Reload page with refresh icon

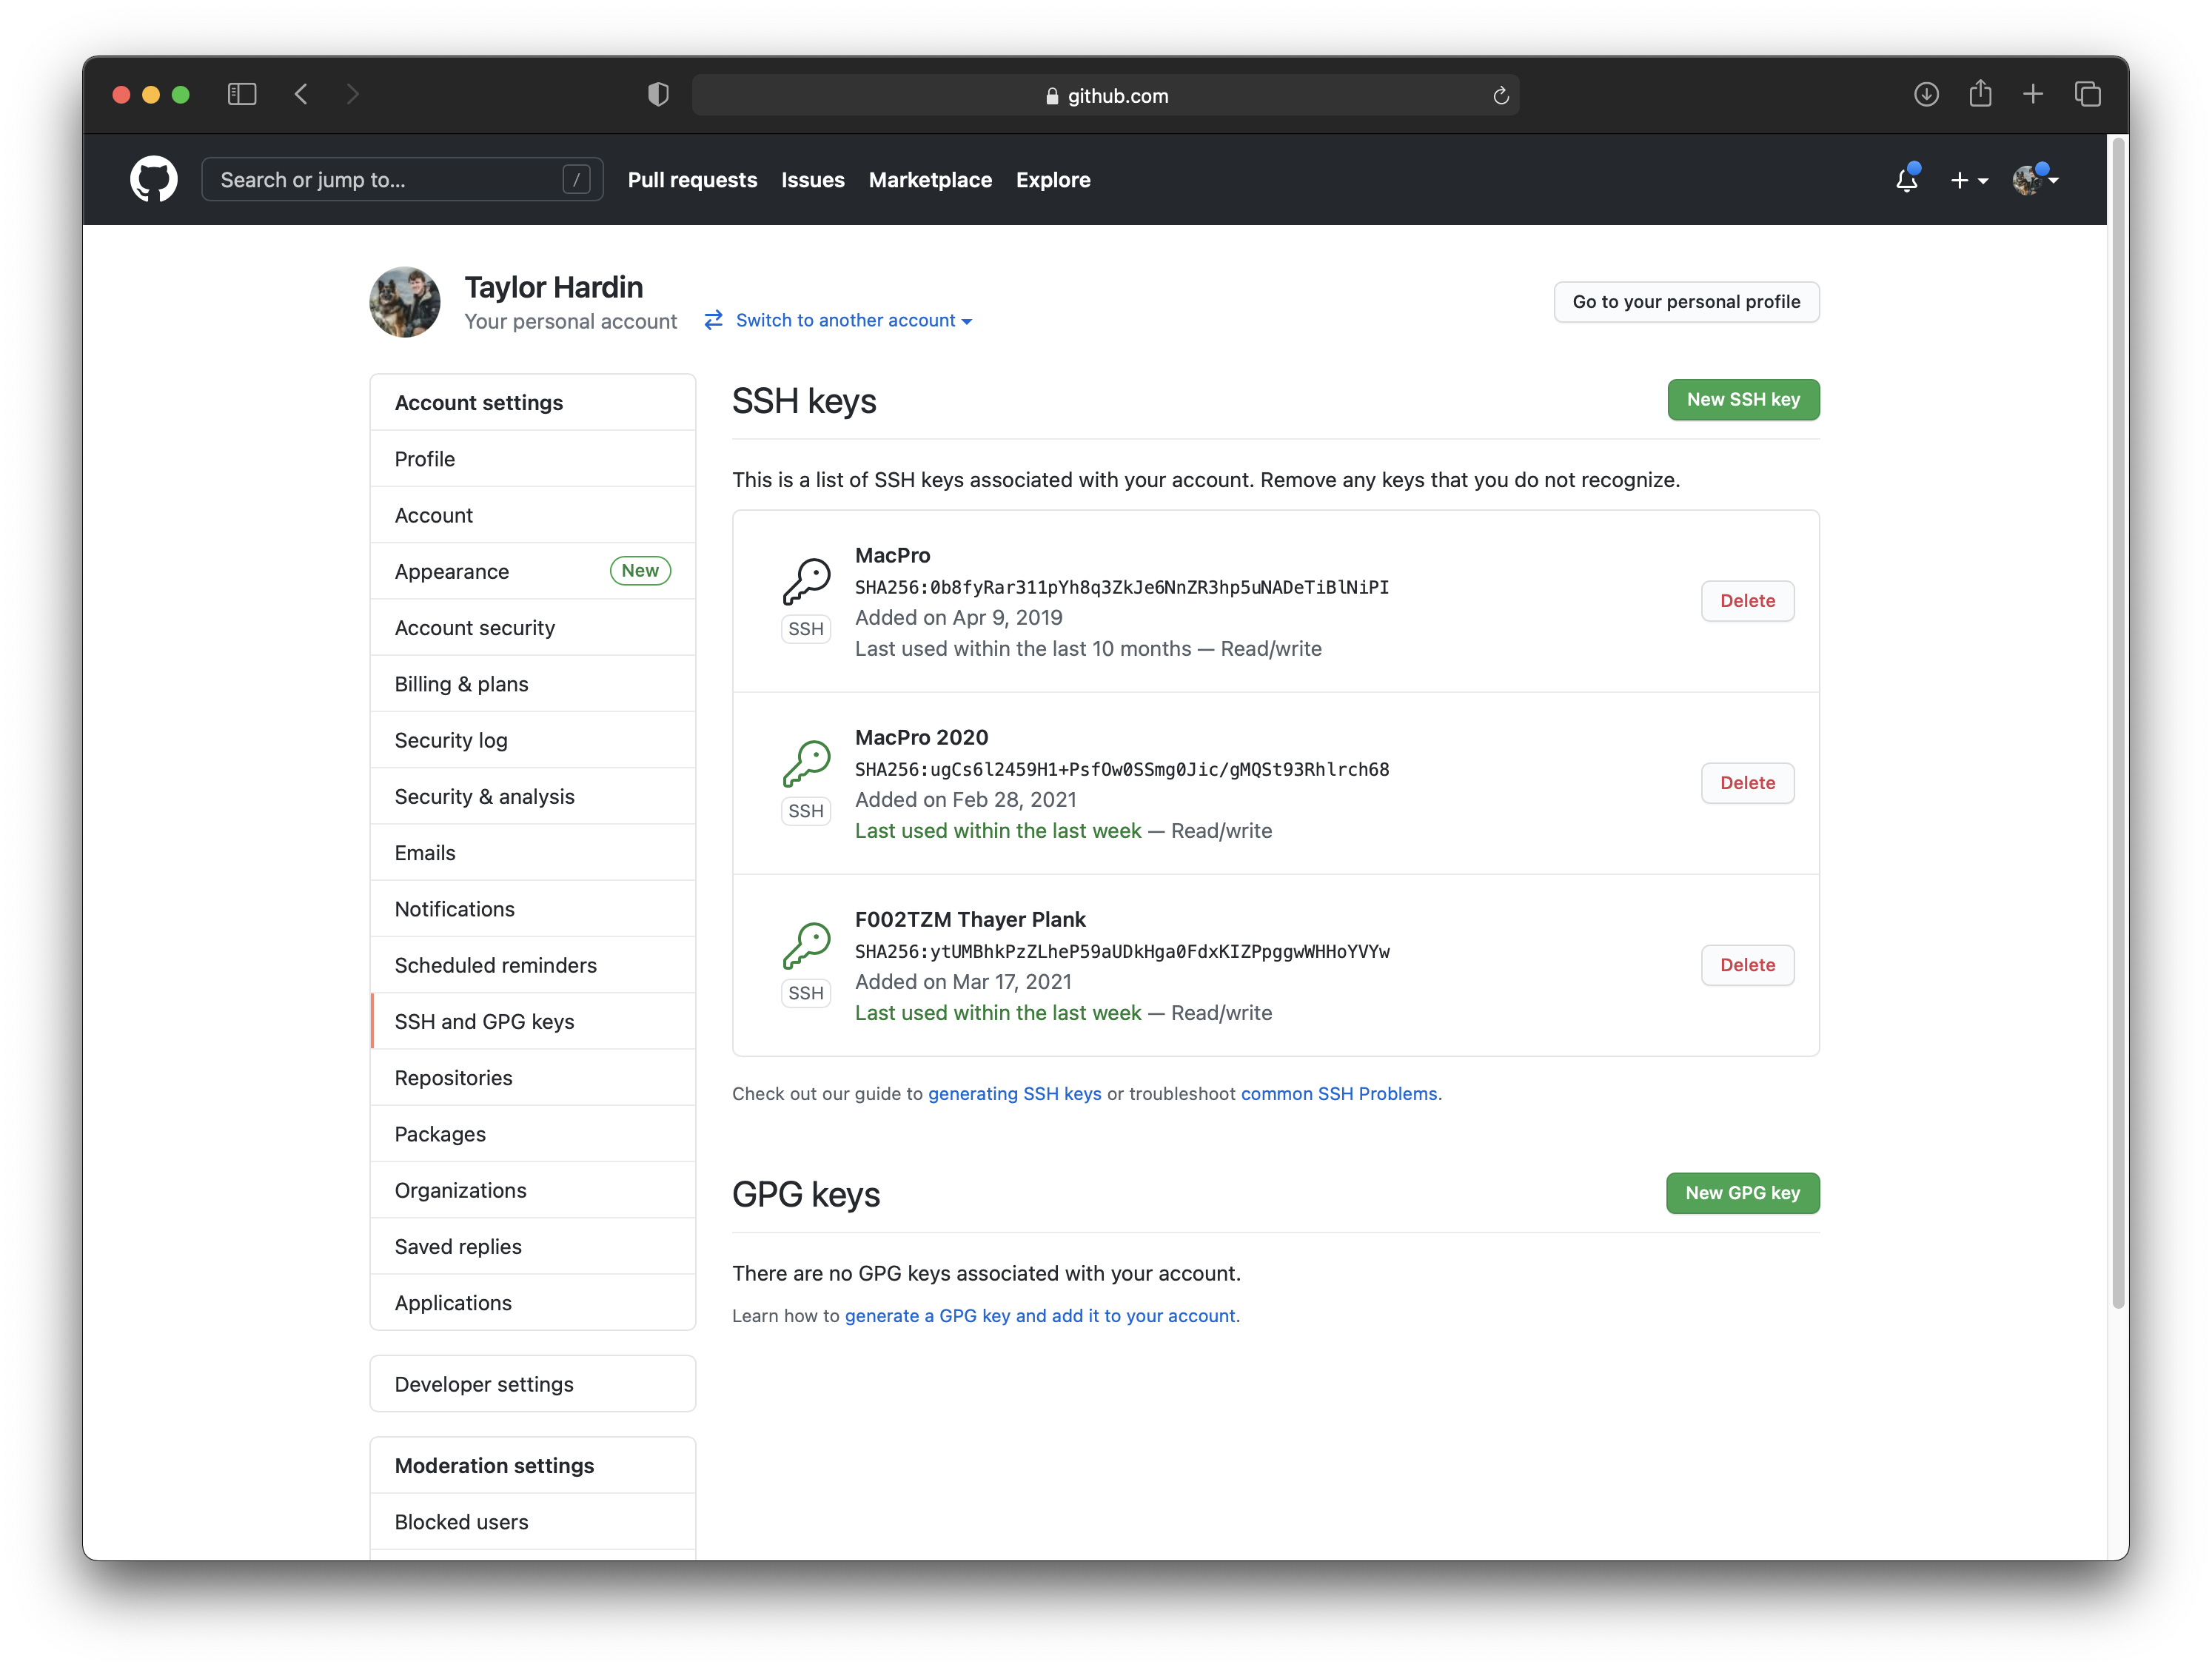click(x=1500, y=96)
